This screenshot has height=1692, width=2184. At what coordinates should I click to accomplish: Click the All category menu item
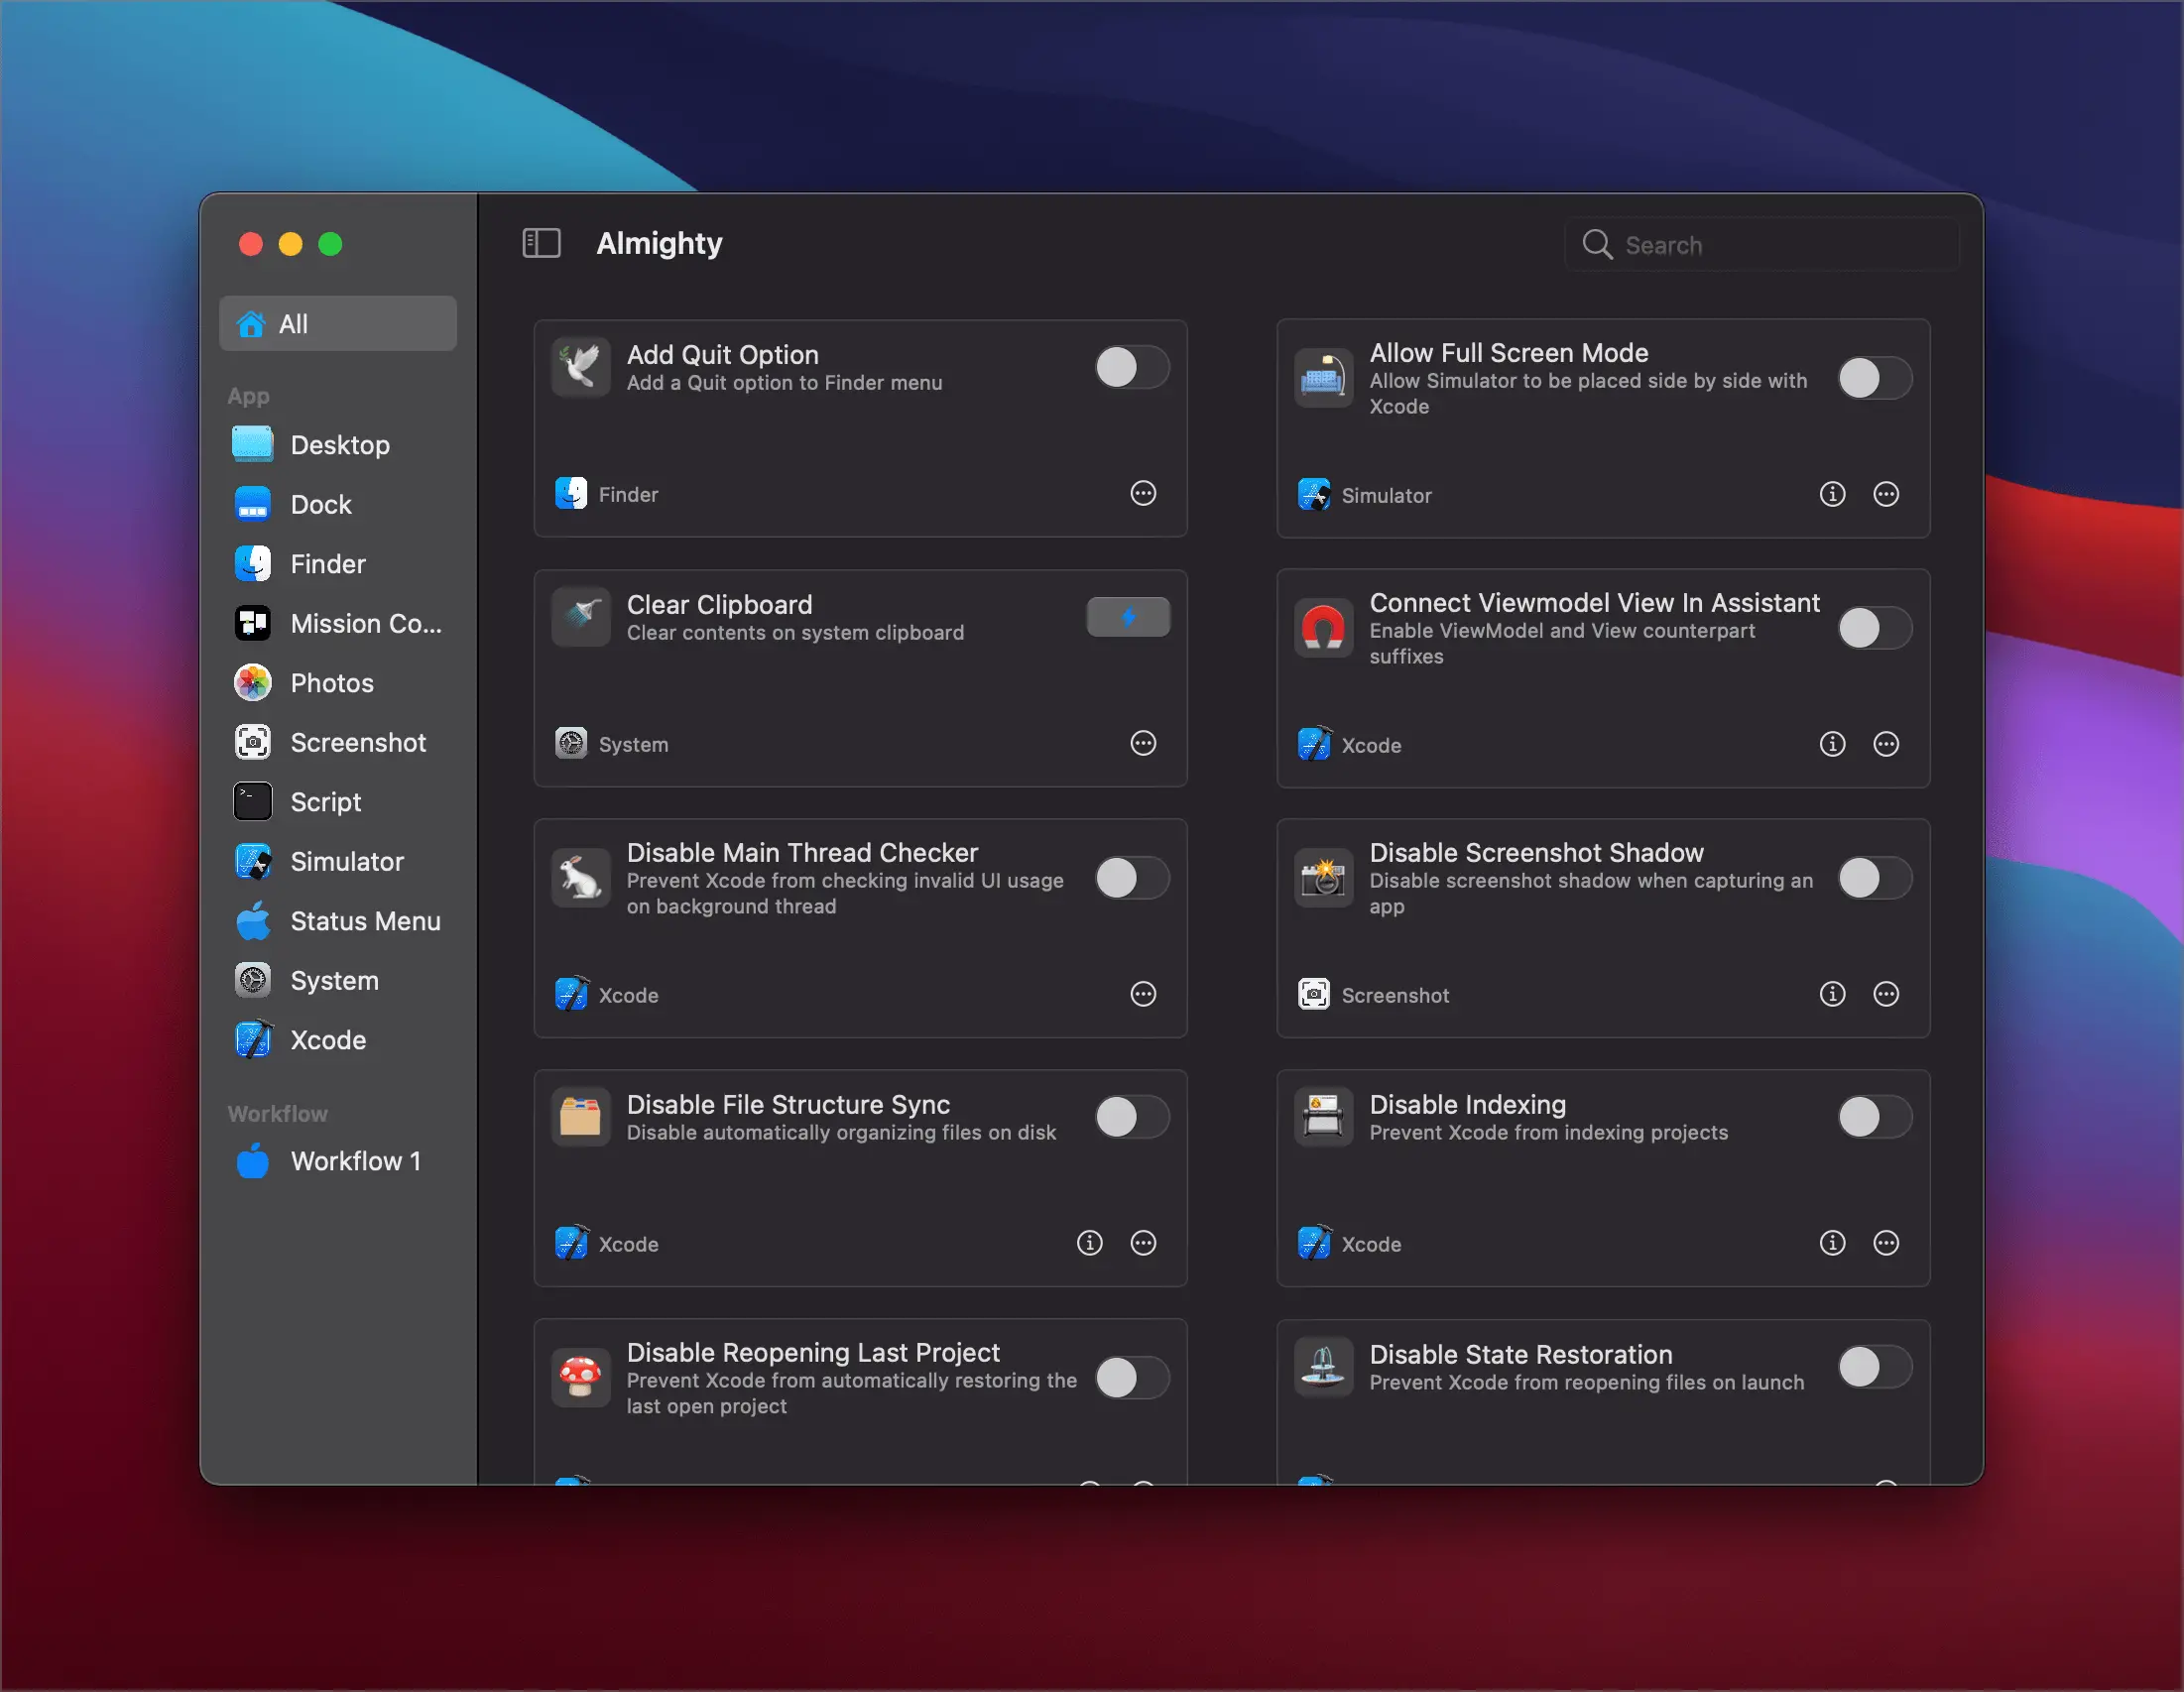337,324
